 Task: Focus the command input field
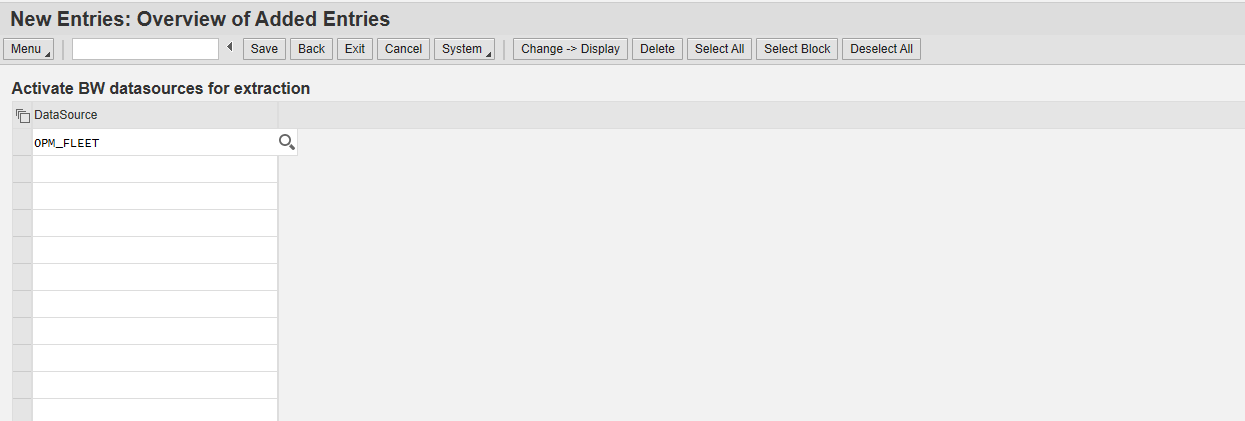[145, 49]
